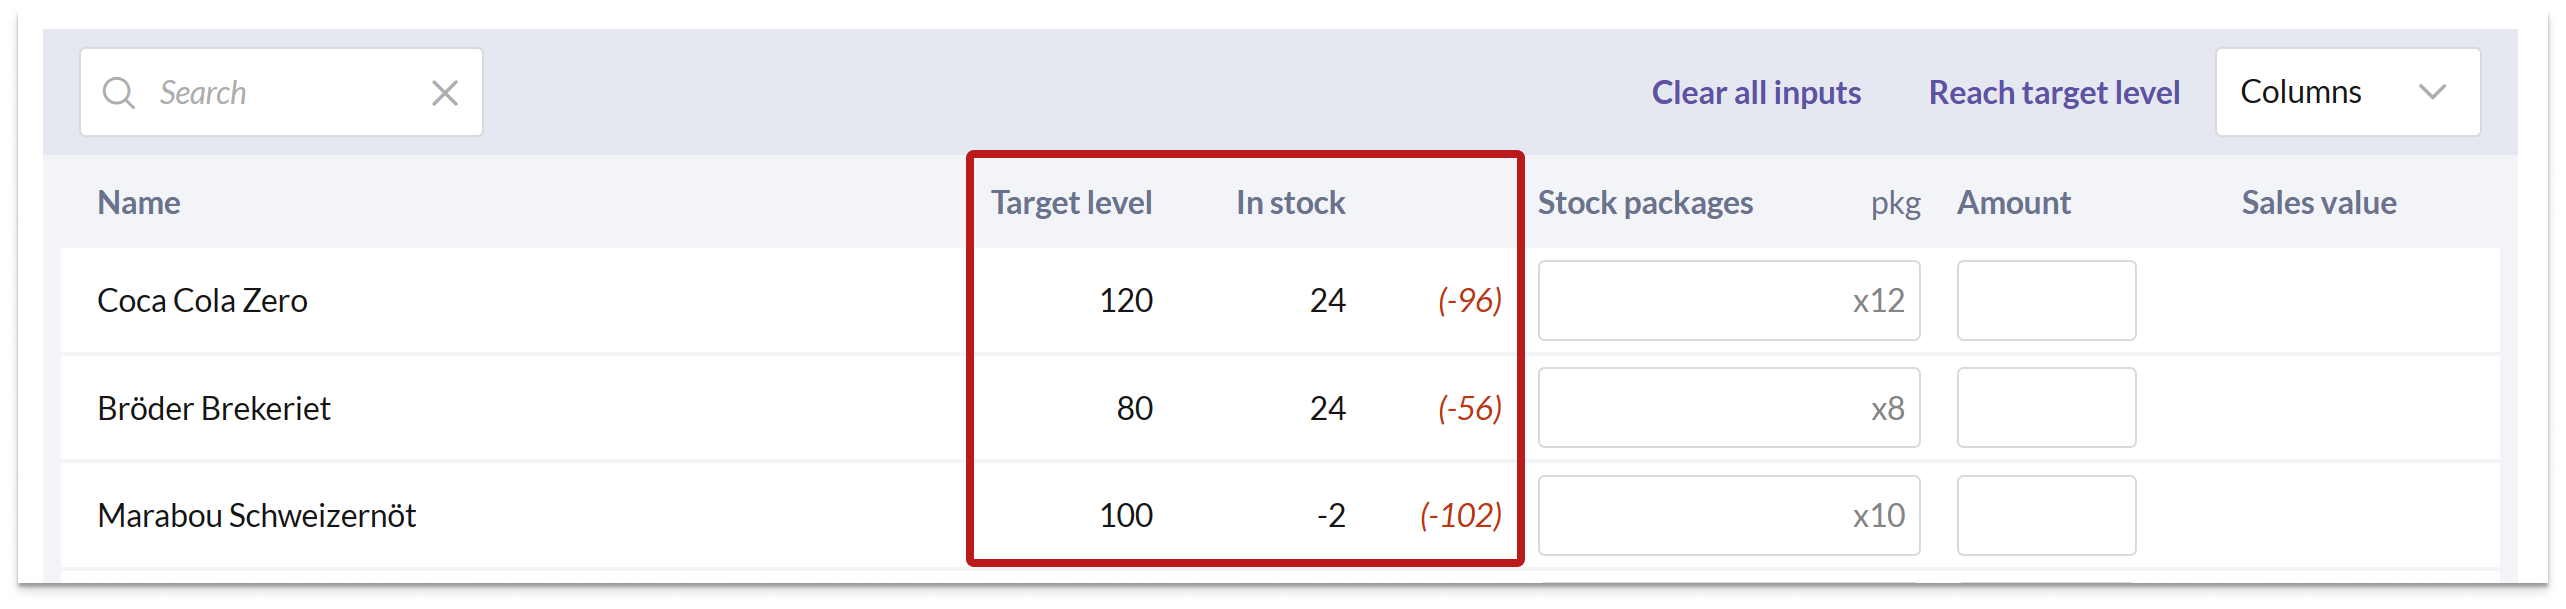The height and width of the screenshot is (609, 2566).
Task: Clear search with the X icon
Action: 445,93
